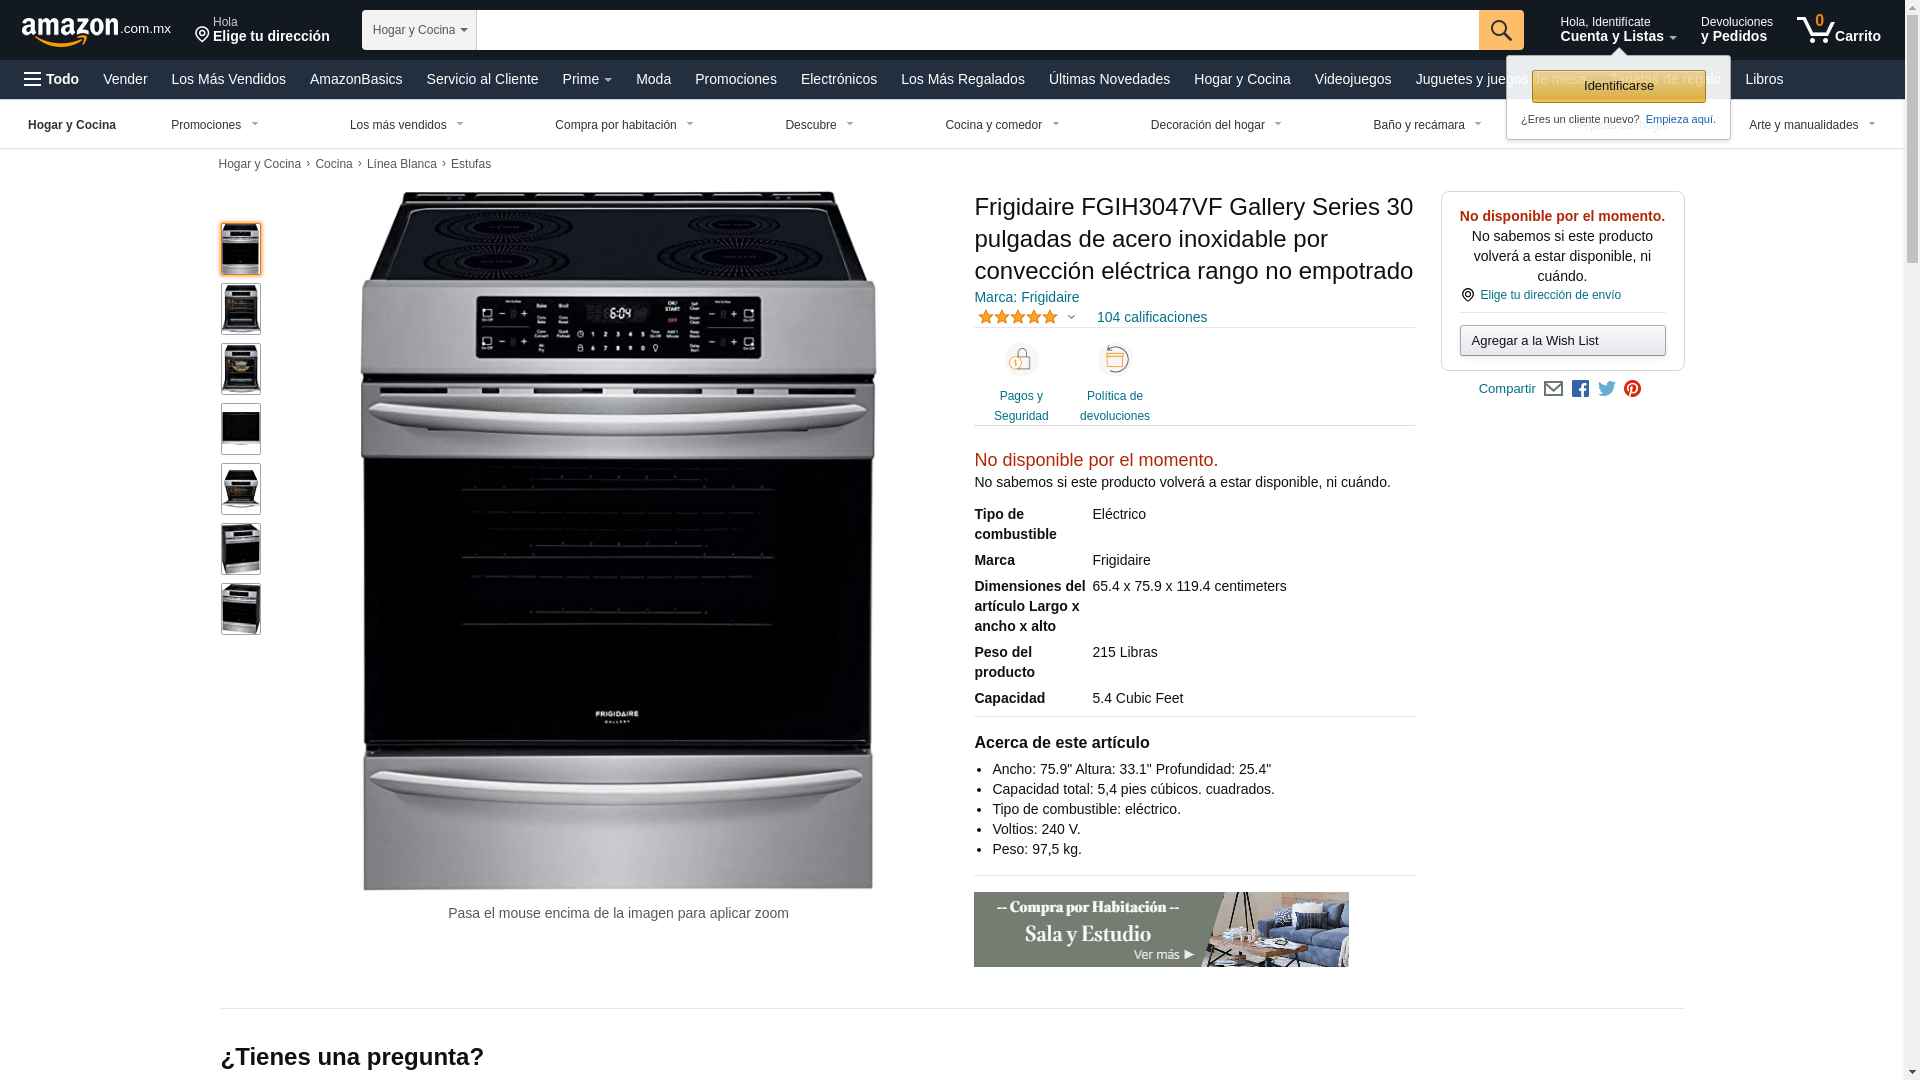The image size is (1920, 1080).
Task: Select the second product thumbnail image
Action: pyautogui.click(x=241, y=309)
